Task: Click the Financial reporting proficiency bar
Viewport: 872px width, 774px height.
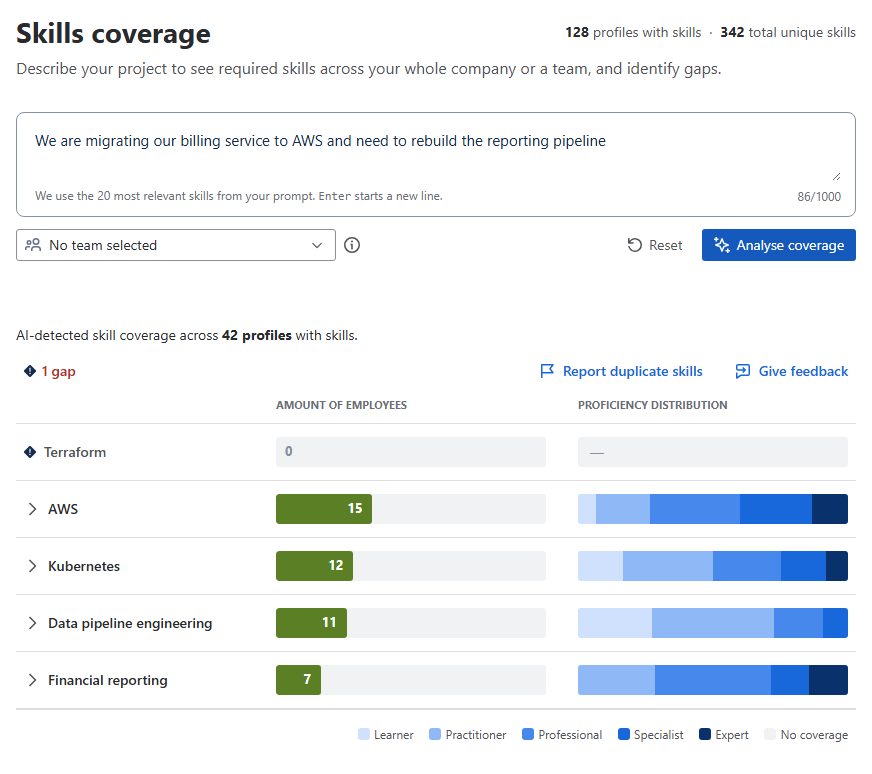Action: tap(712, 680)
